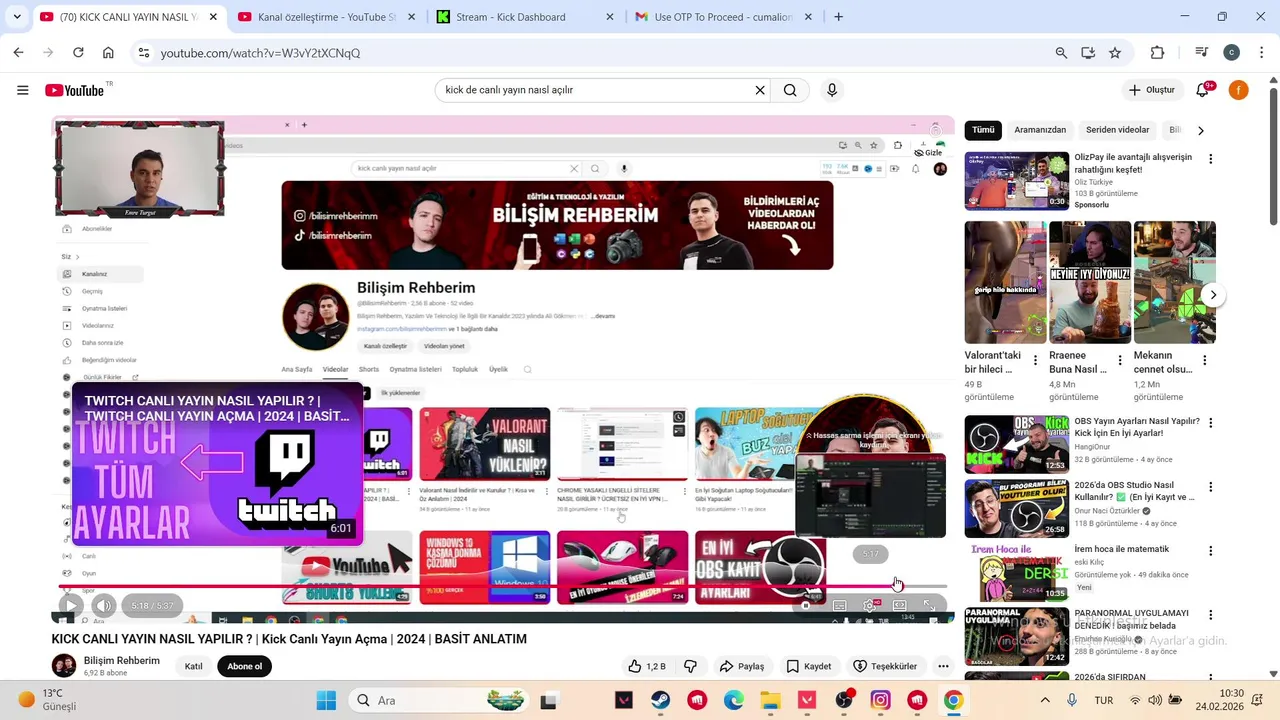
Task: Open File Explorer from the taskbar
Action: tap(770, 701)
